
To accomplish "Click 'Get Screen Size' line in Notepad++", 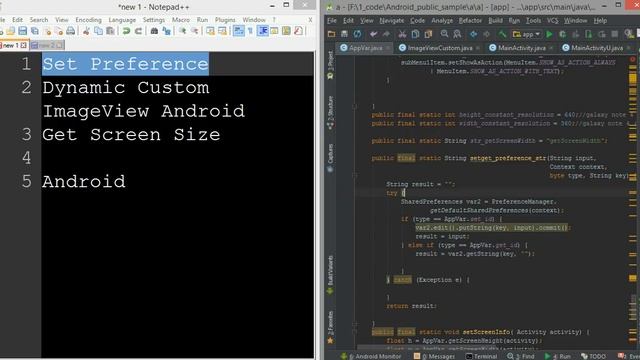I will (131, 135).
